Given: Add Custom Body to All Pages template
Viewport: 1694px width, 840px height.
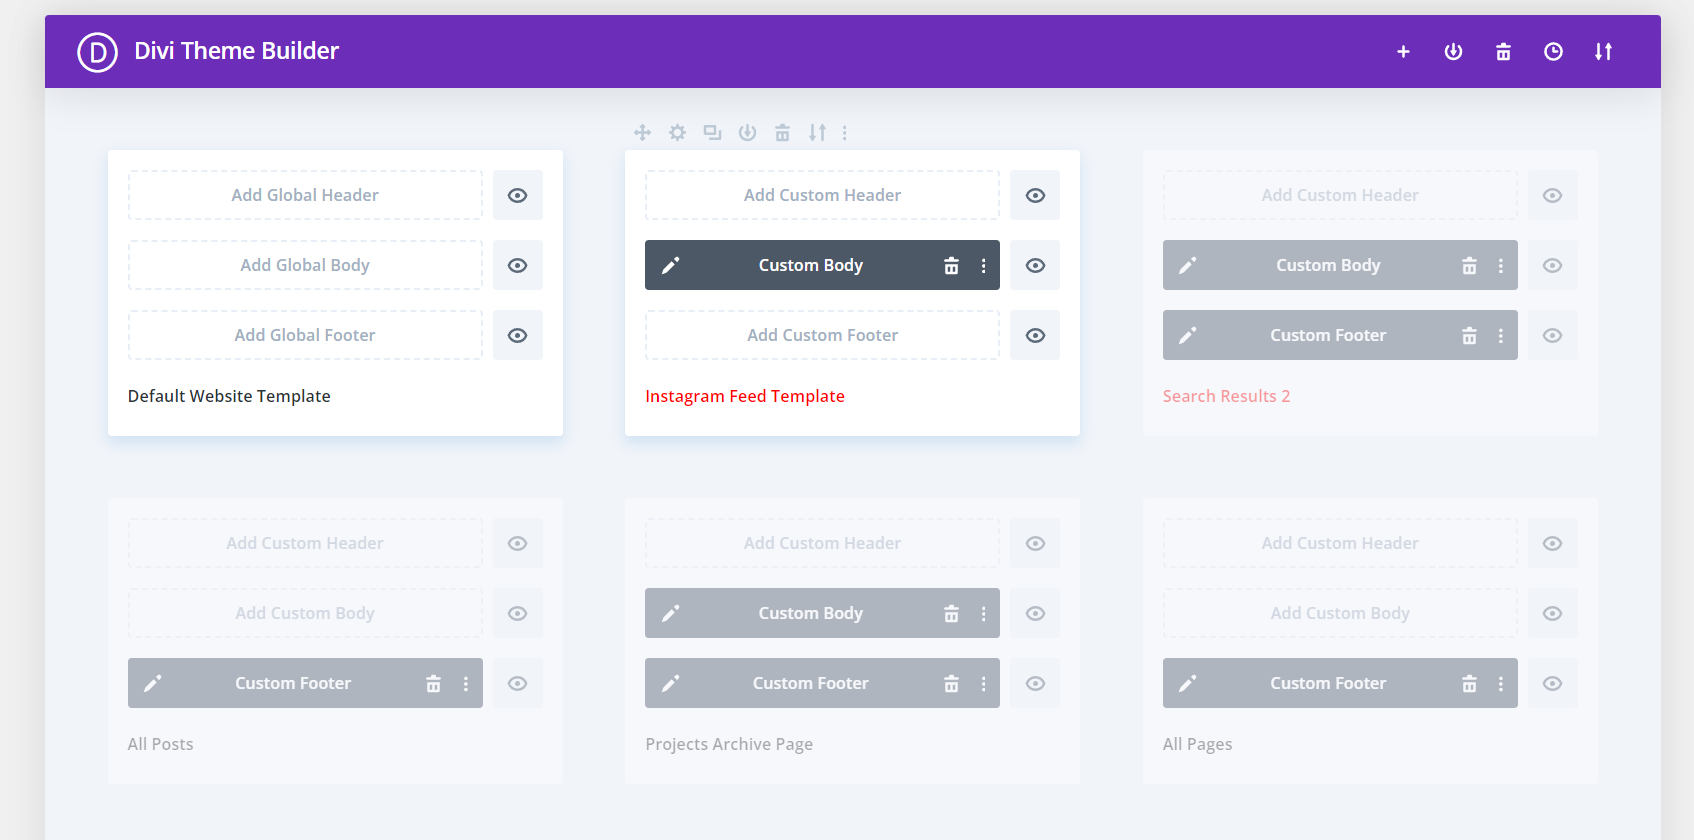Looking at the screenshot, I should point(1340,613).
